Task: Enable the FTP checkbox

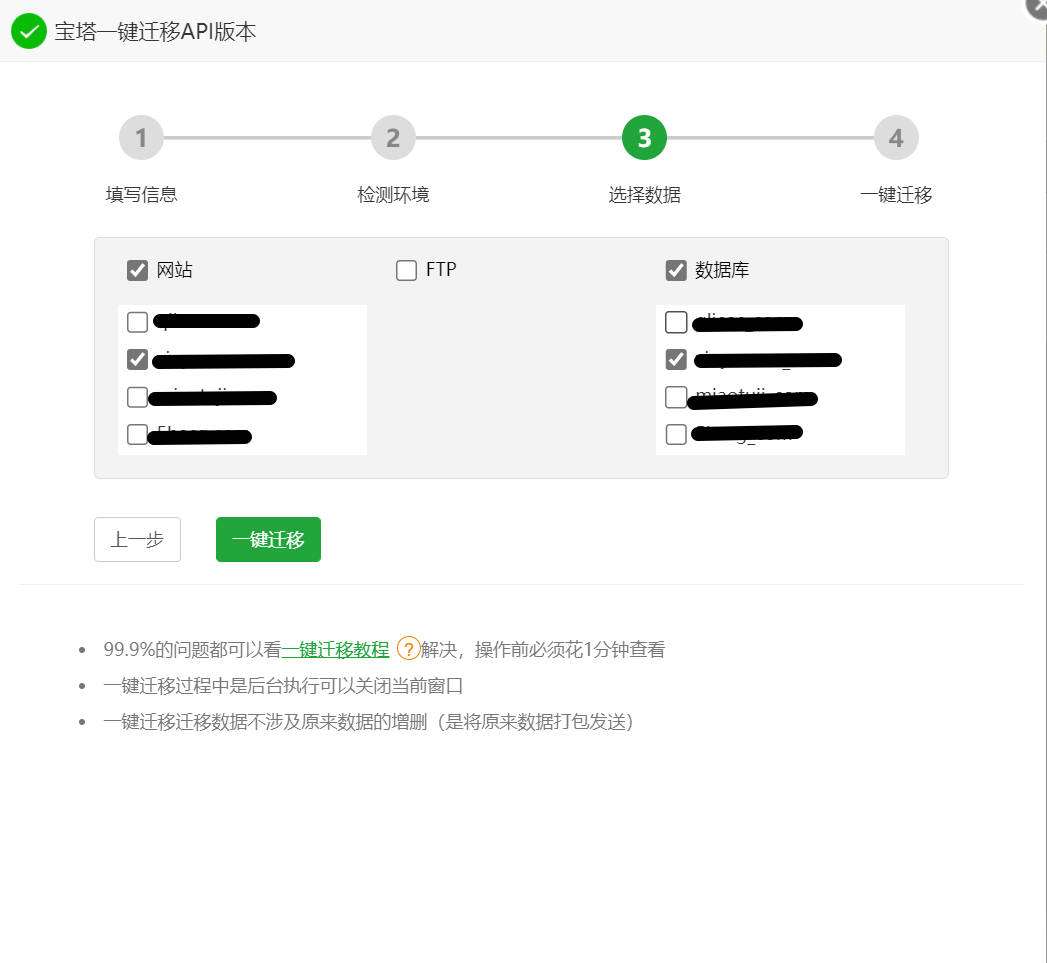Action: [406, 269]
